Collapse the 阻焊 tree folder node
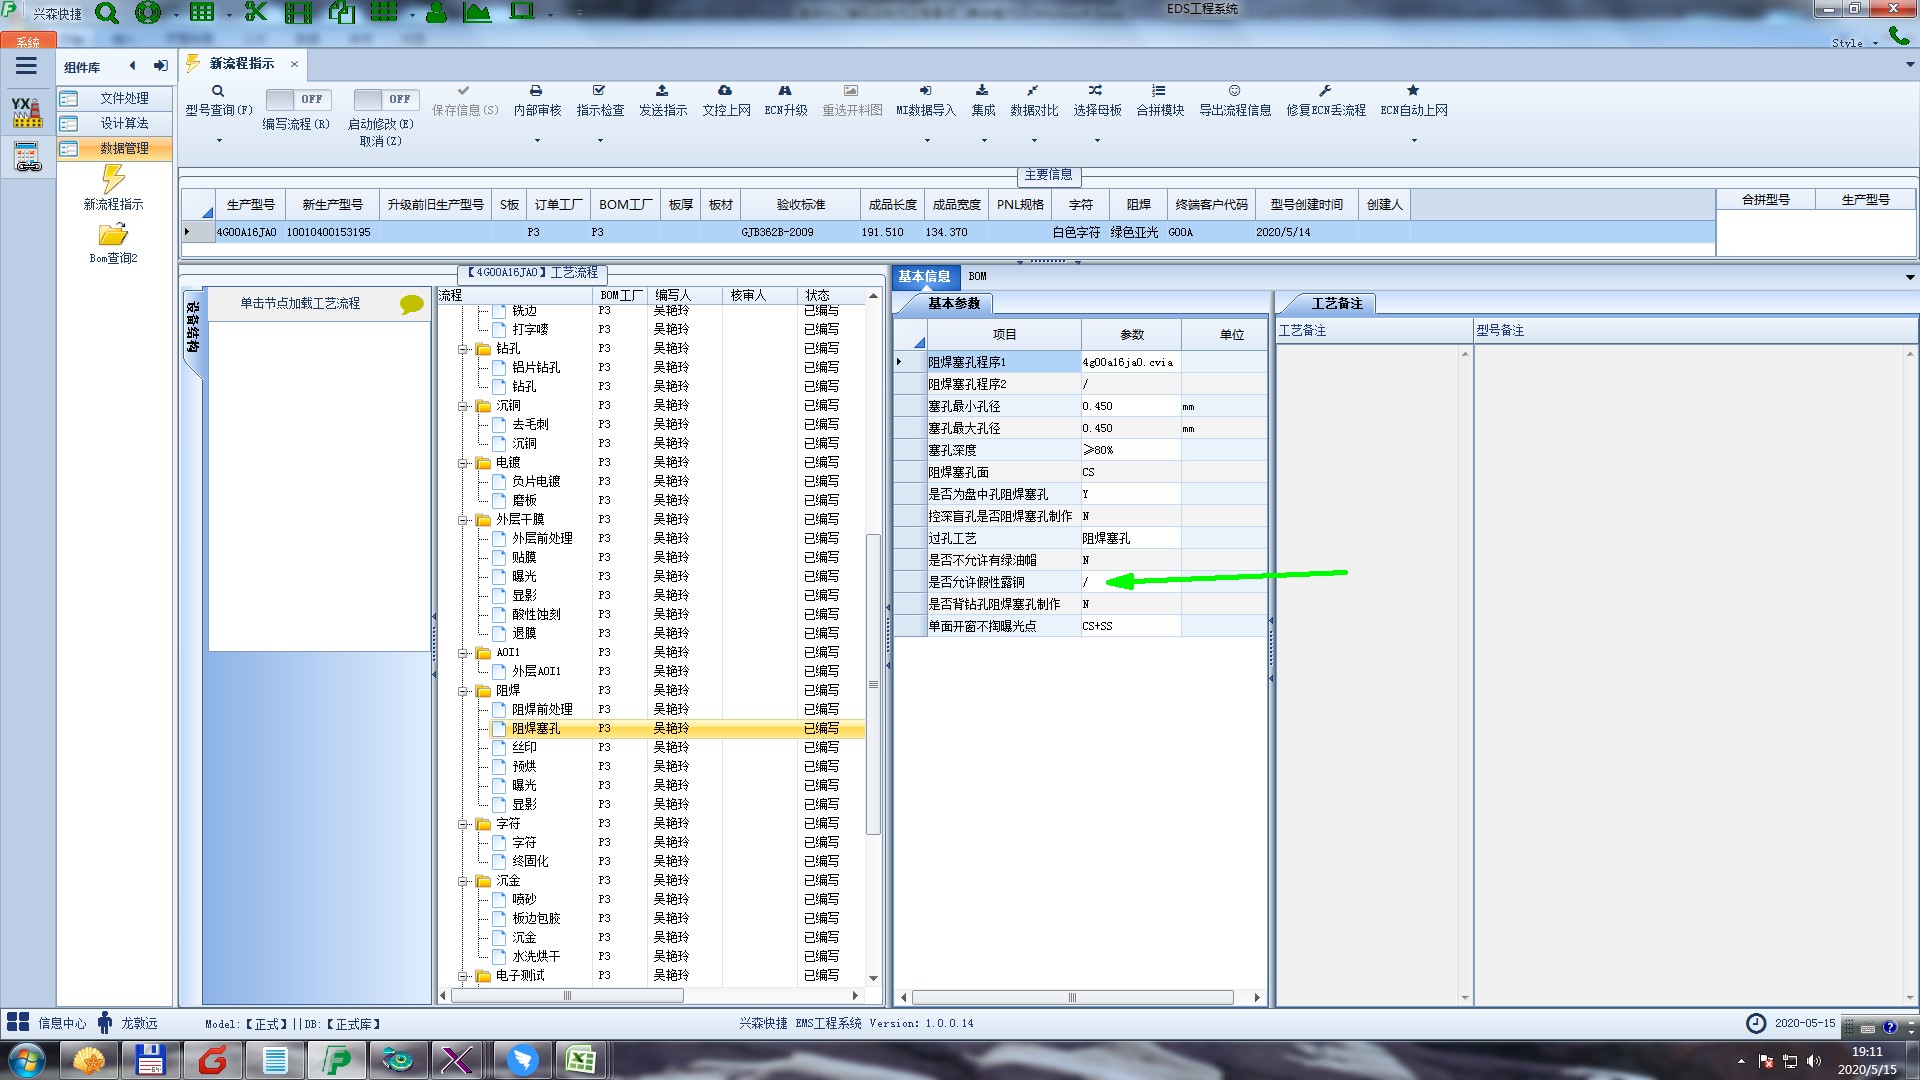 [464, 691]
